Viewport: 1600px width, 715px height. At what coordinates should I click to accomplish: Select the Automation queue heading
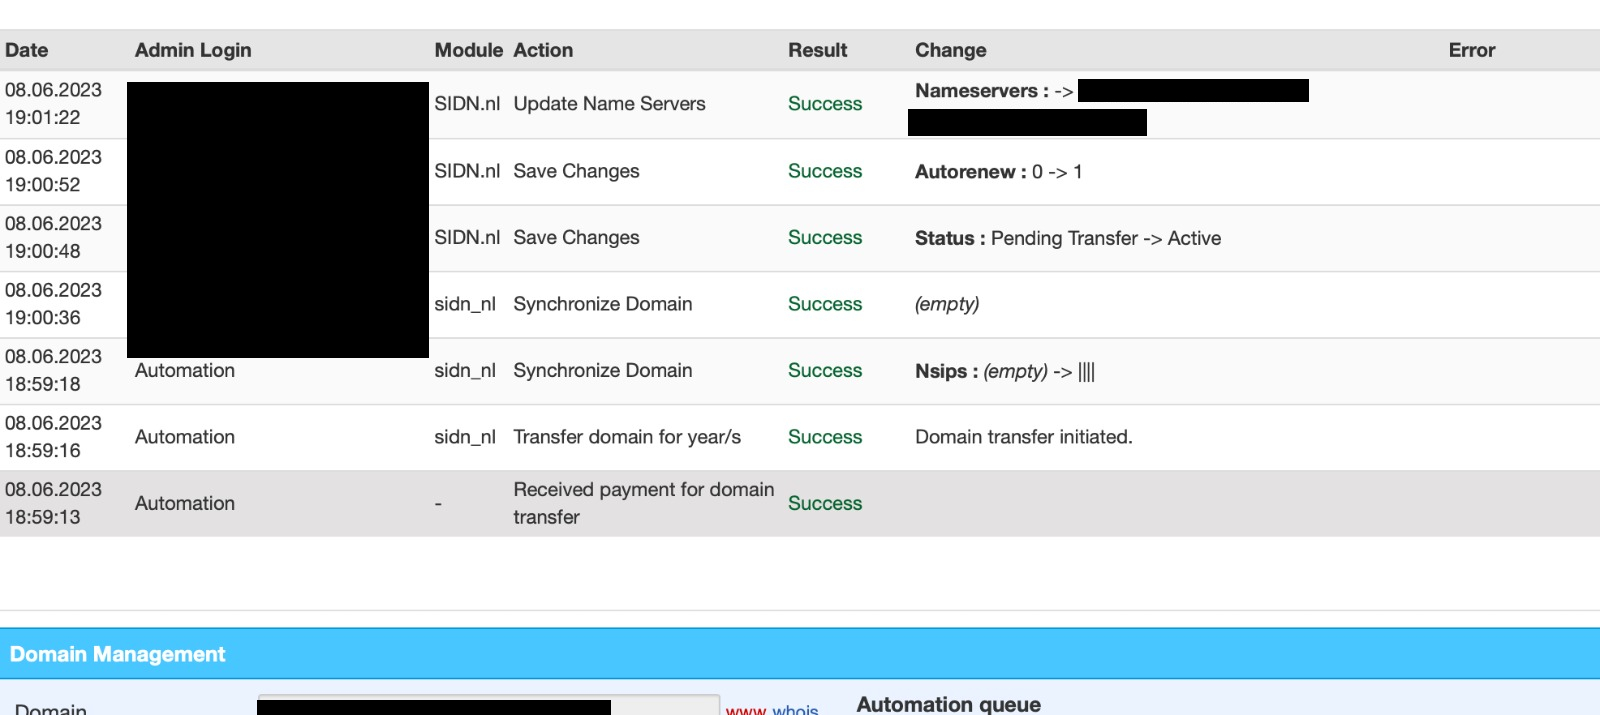tap(948, 704)
